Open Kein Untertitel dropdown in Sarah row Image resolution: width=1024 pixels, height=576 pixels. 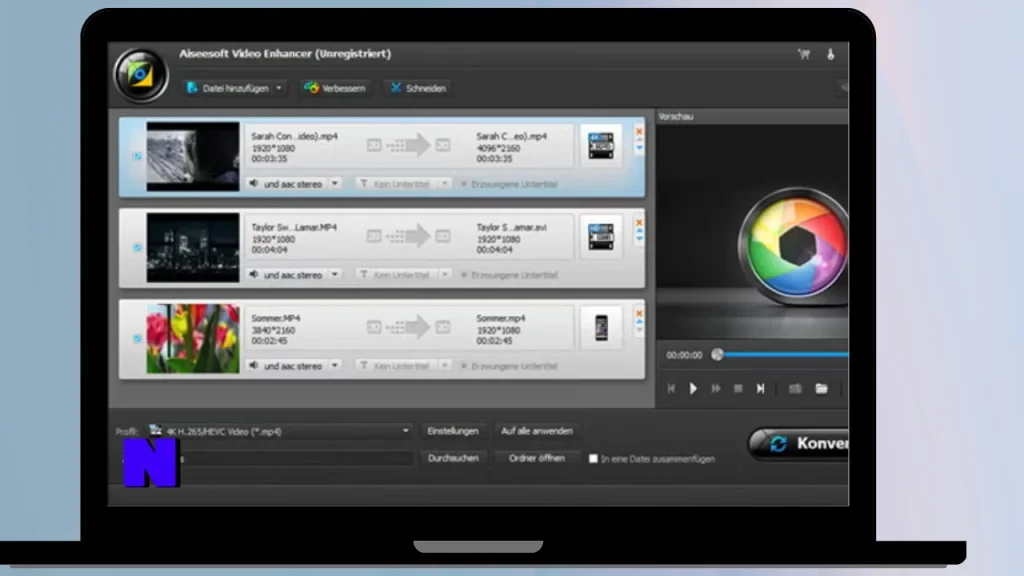pyautogui.click(x=445, y=184)
